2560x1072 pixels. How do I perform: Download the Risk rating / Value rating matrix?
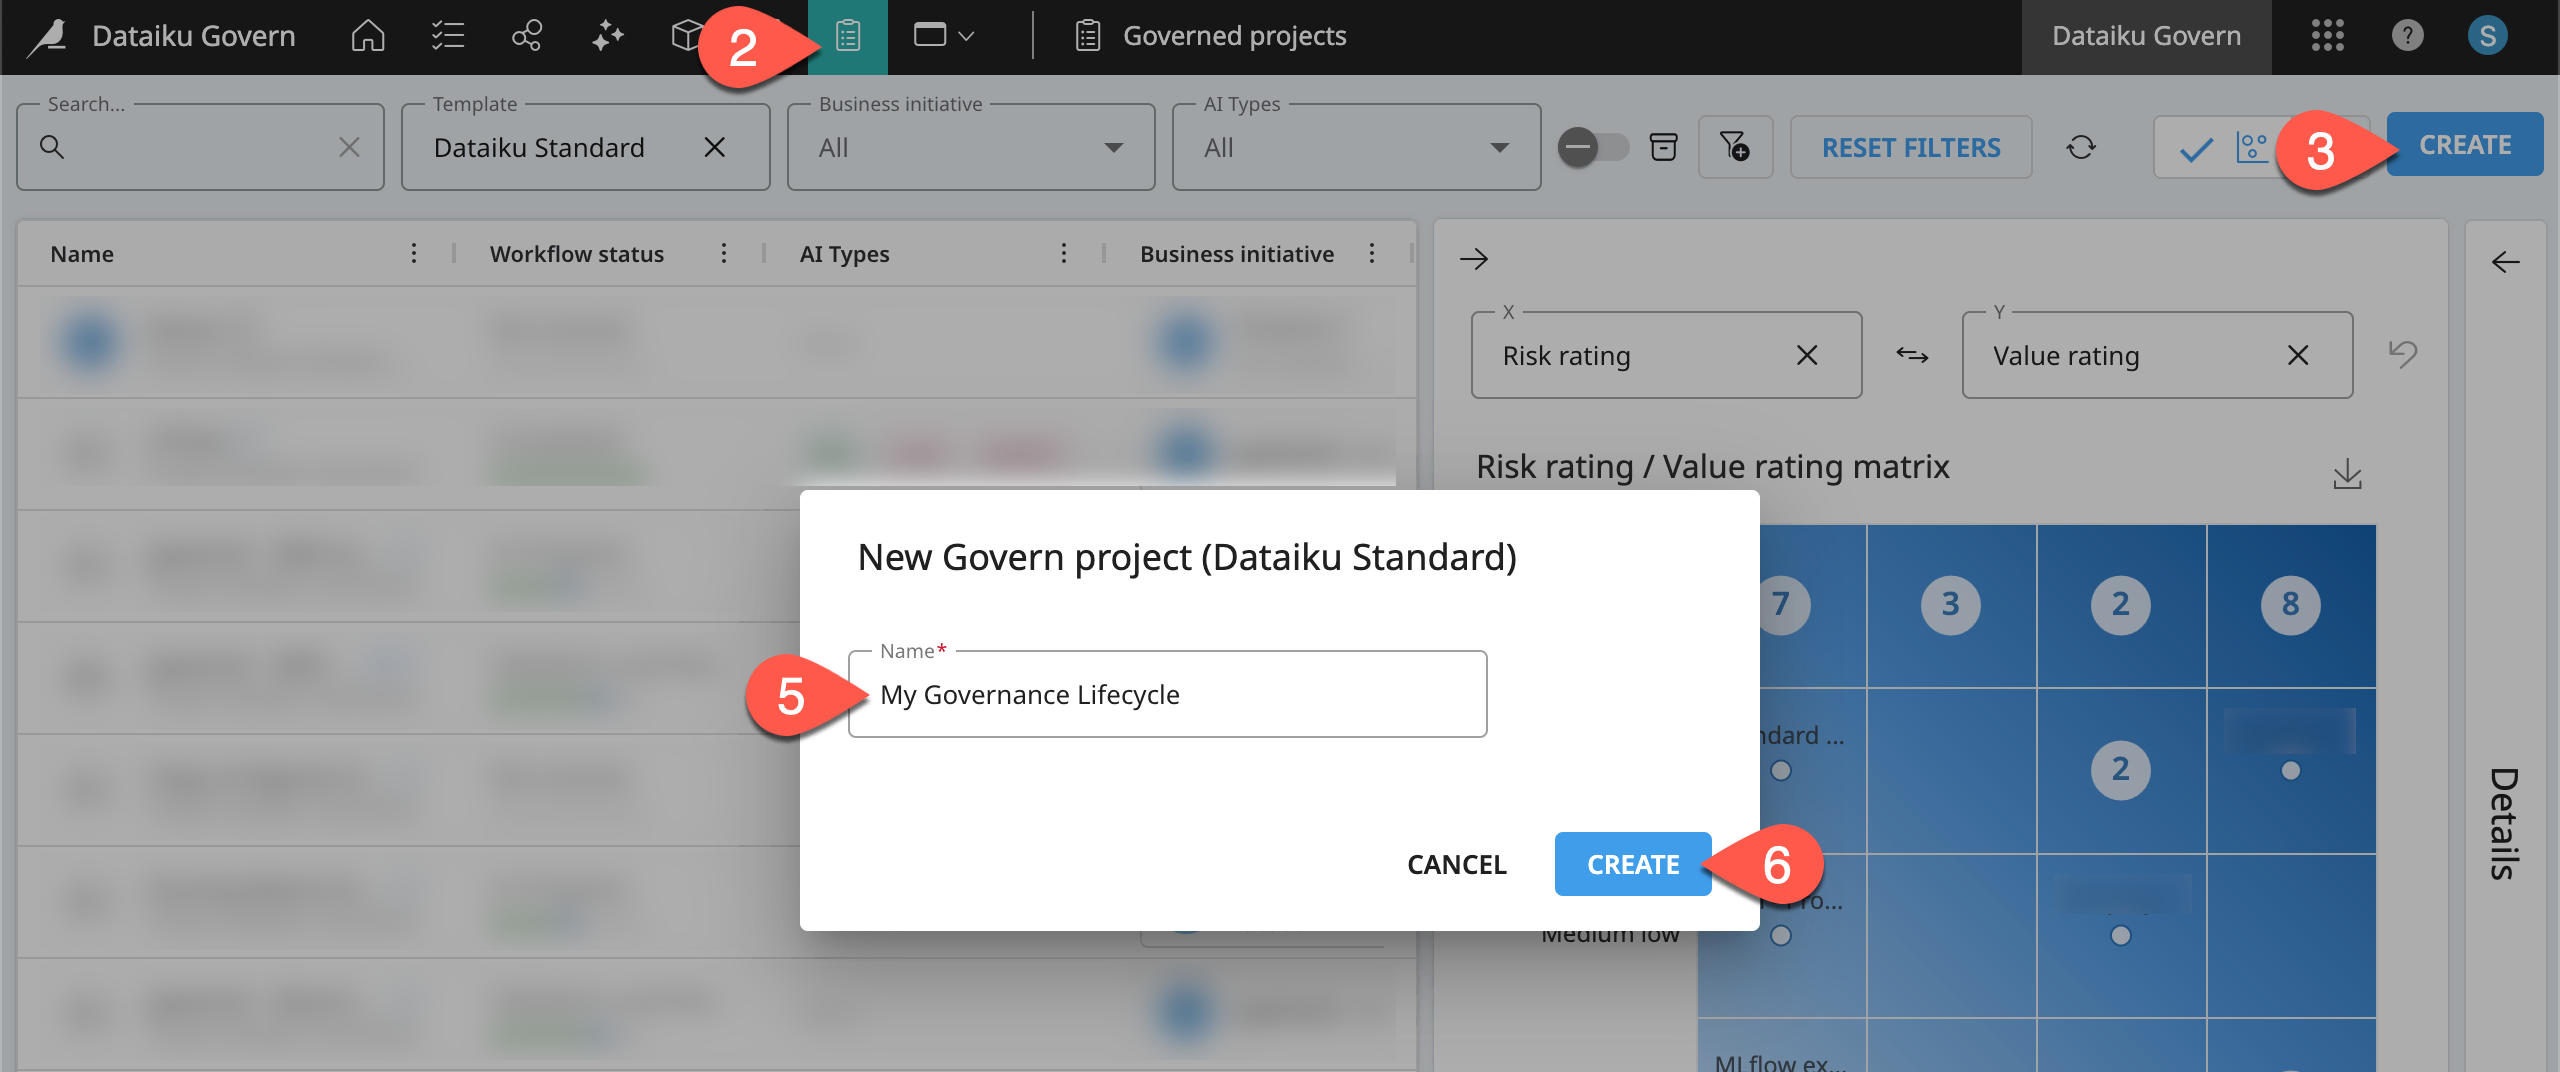pyautogui.click(x=2349, y=475)
